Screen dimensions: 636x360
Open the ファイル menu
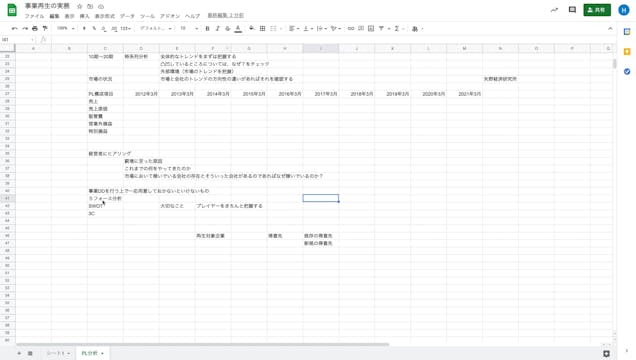(34, 16)
